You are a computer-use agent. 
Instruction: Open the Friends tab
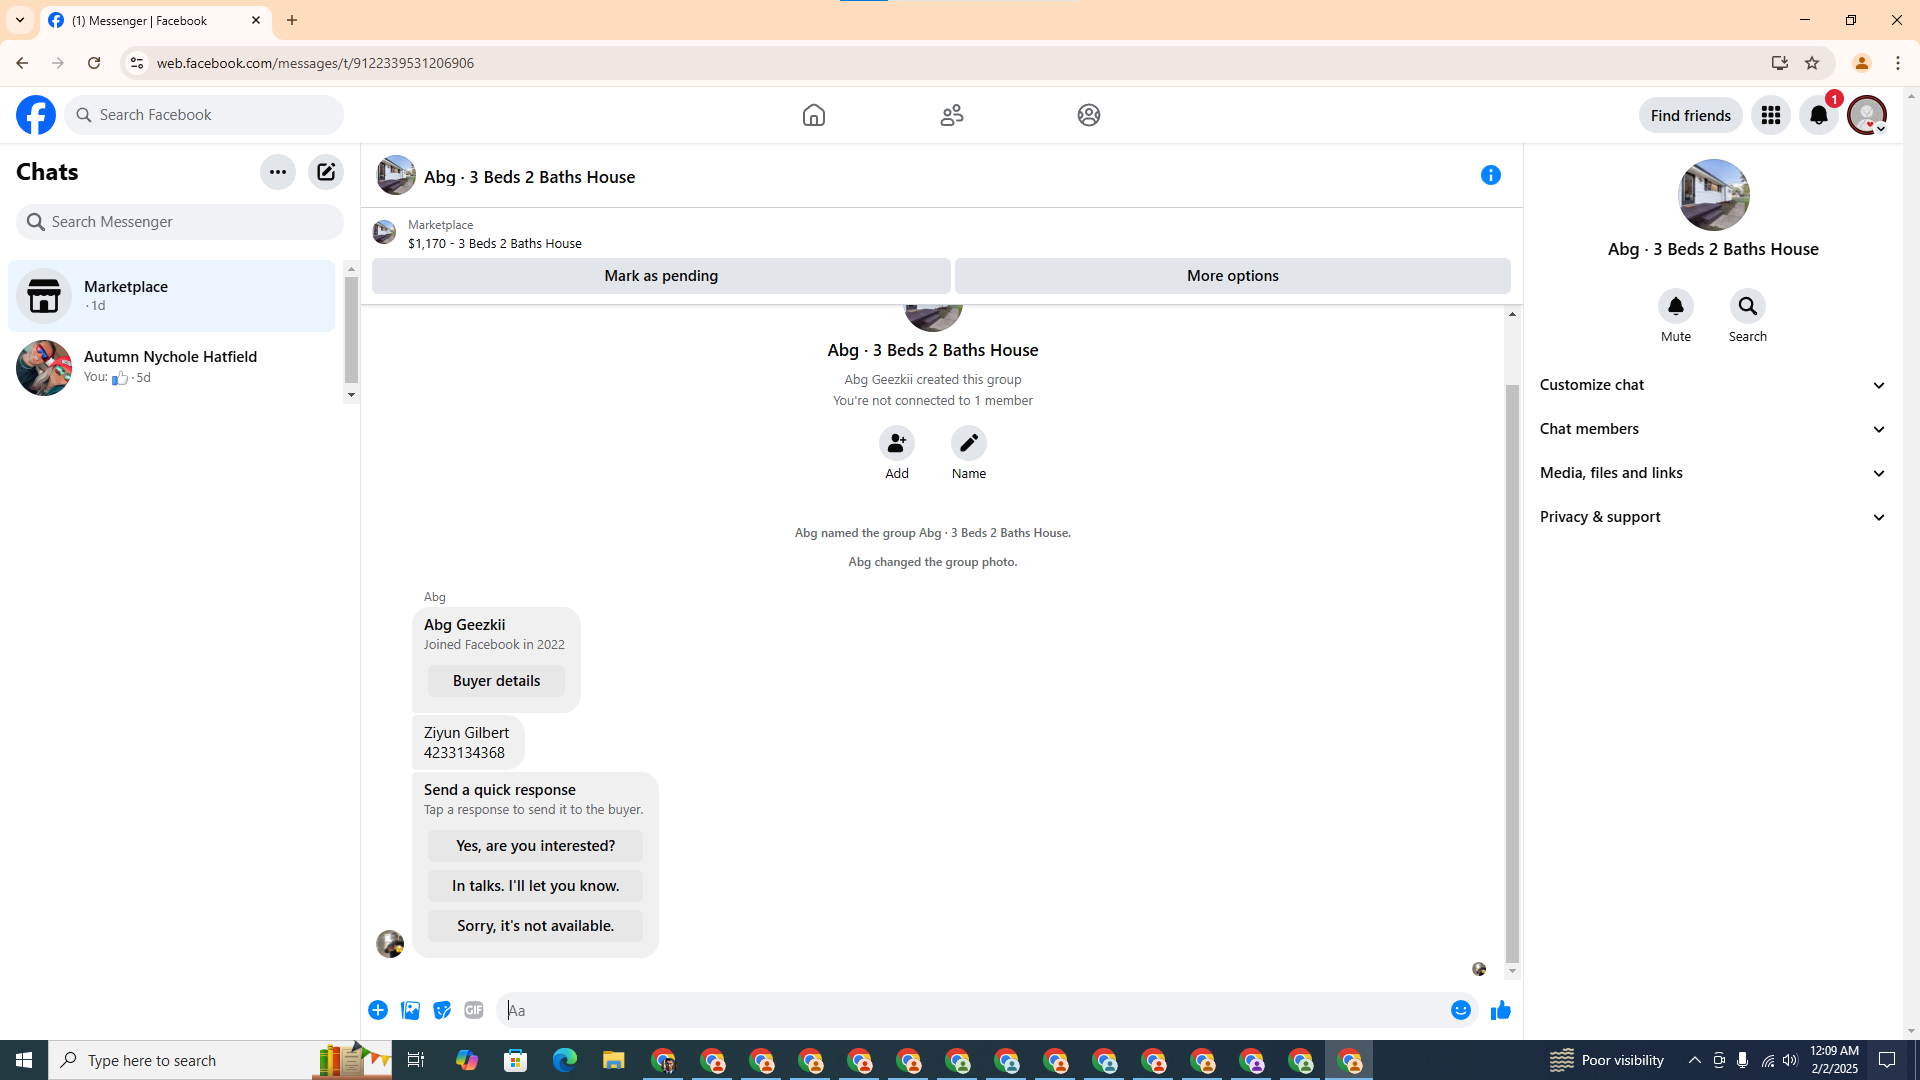(x=951, y=115)
